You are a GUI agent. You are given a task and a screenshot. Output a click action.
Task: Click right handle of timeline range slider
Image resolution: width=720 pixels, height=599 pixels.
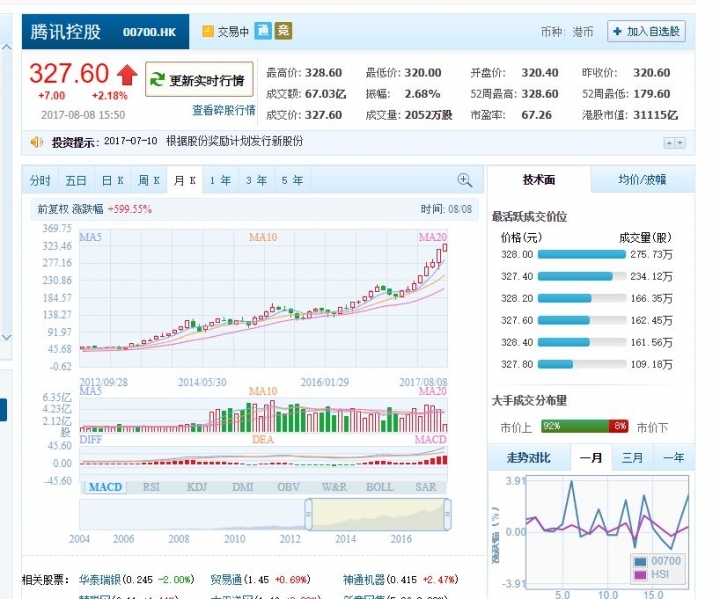click(447, 514)
